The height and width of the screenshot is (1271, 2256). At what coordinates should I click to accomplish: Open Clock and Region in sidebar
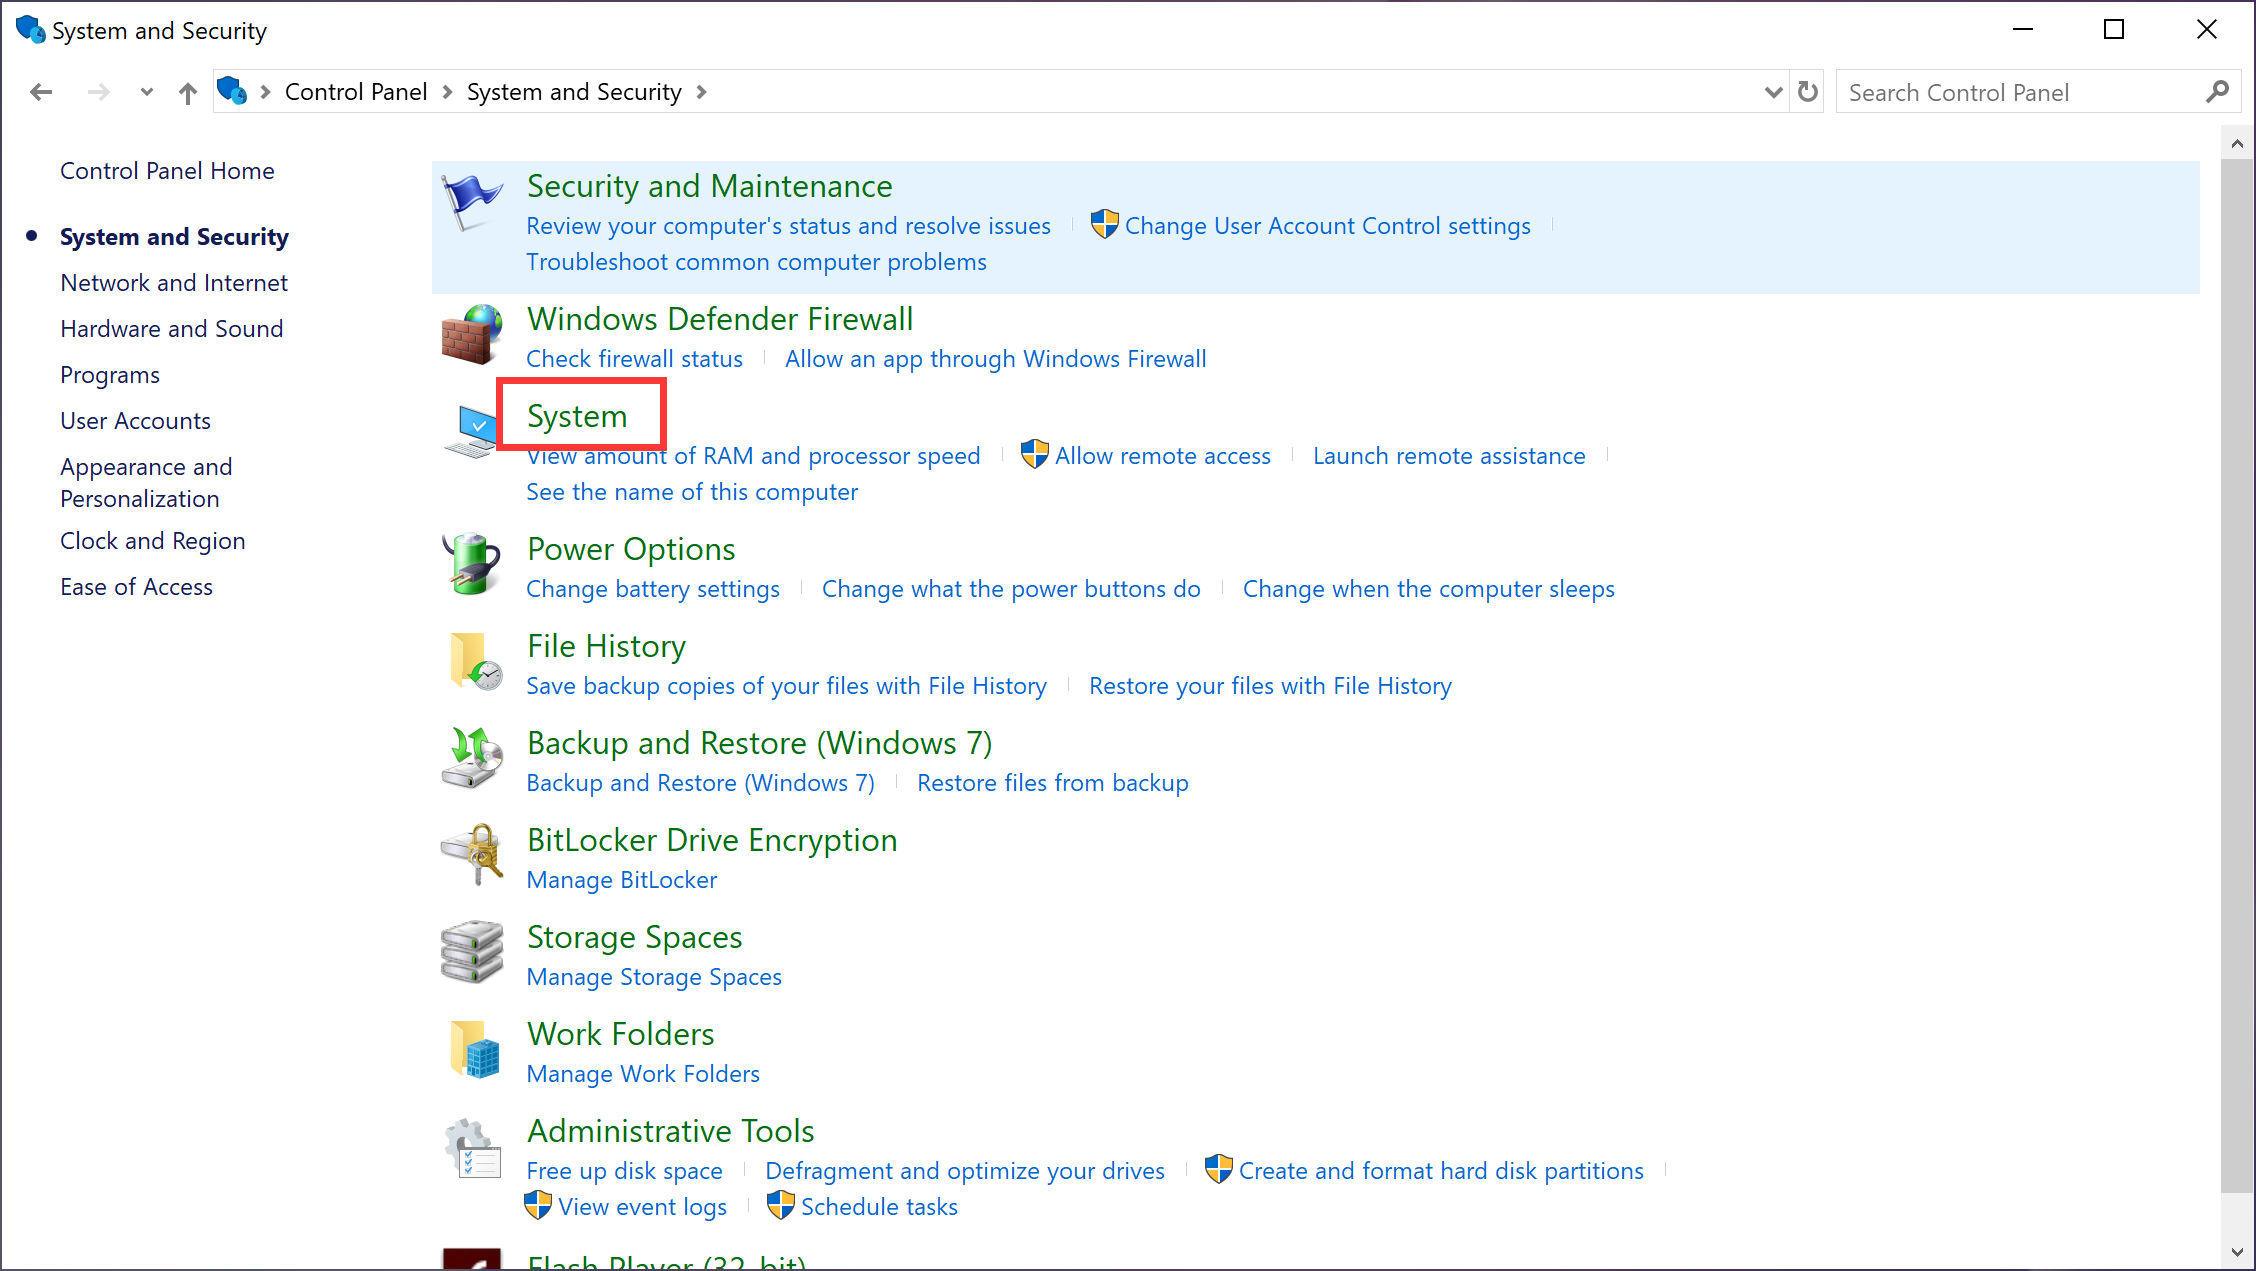click(x=153, y=541)
